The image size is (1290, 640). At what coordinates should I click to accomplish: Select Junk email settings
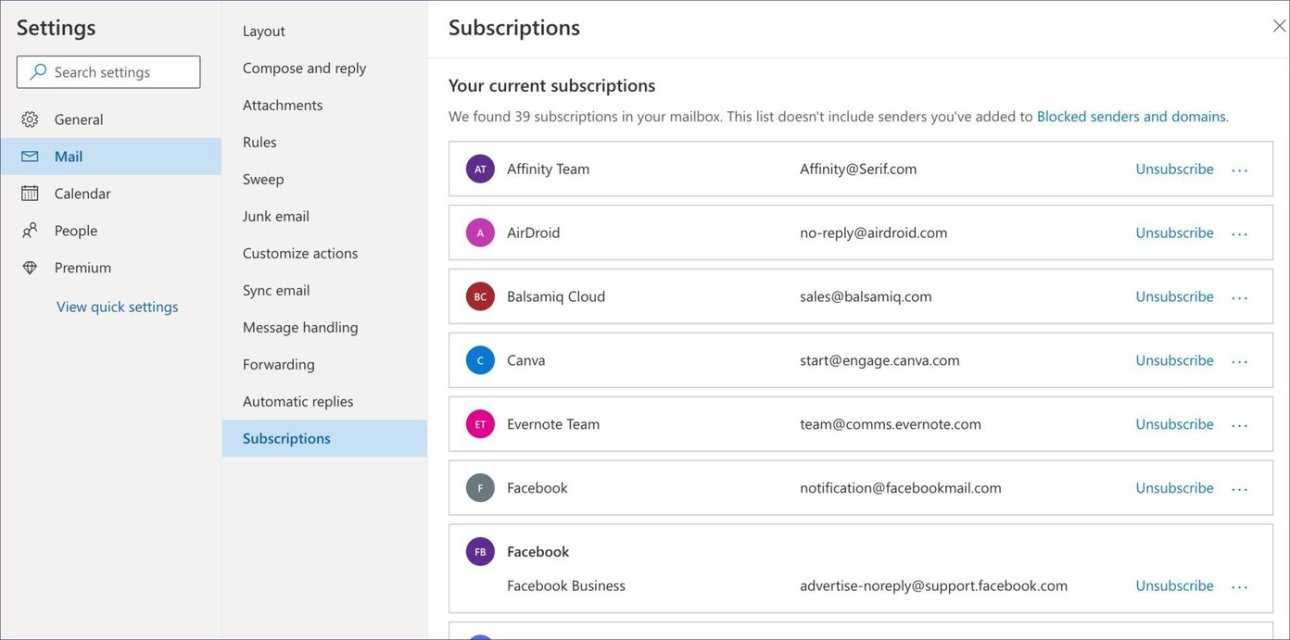[276, 216]
